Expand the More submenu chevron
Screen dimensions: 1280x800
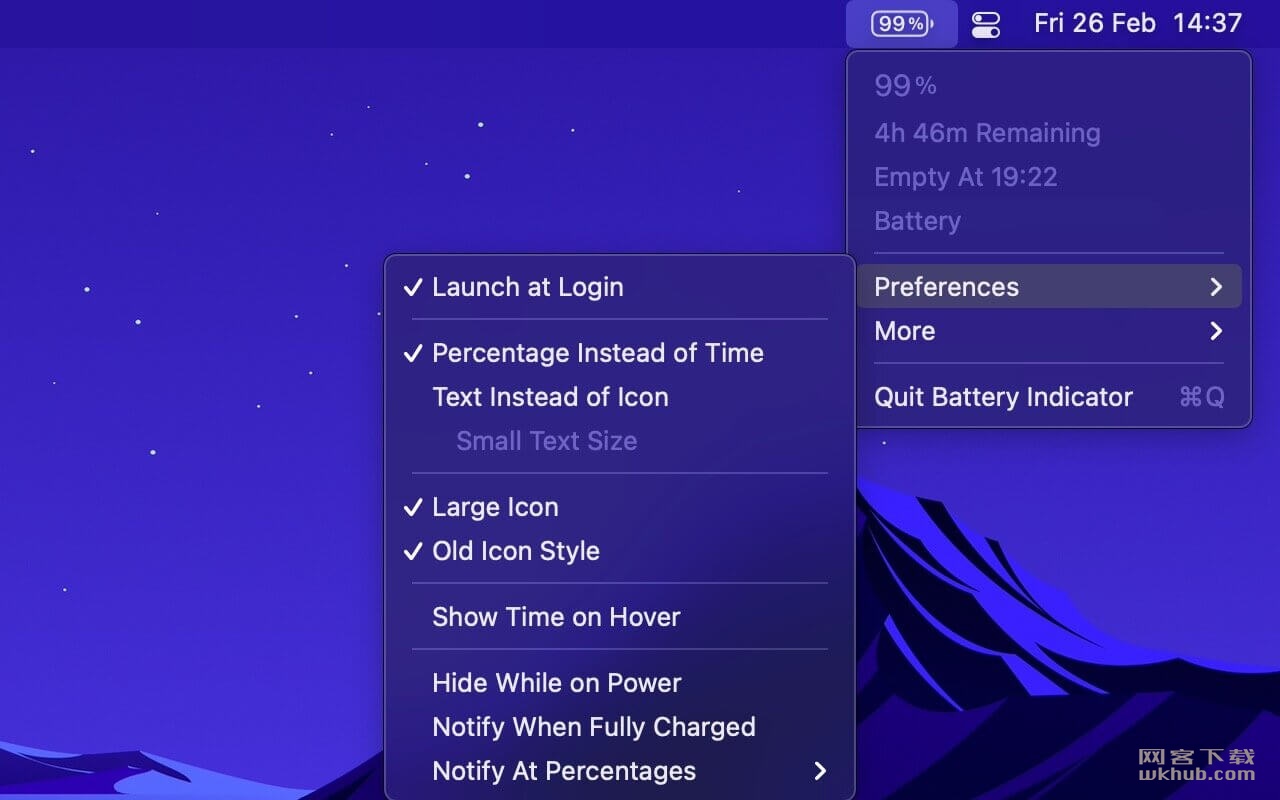pyautogui.click(x=1216, y=331)
